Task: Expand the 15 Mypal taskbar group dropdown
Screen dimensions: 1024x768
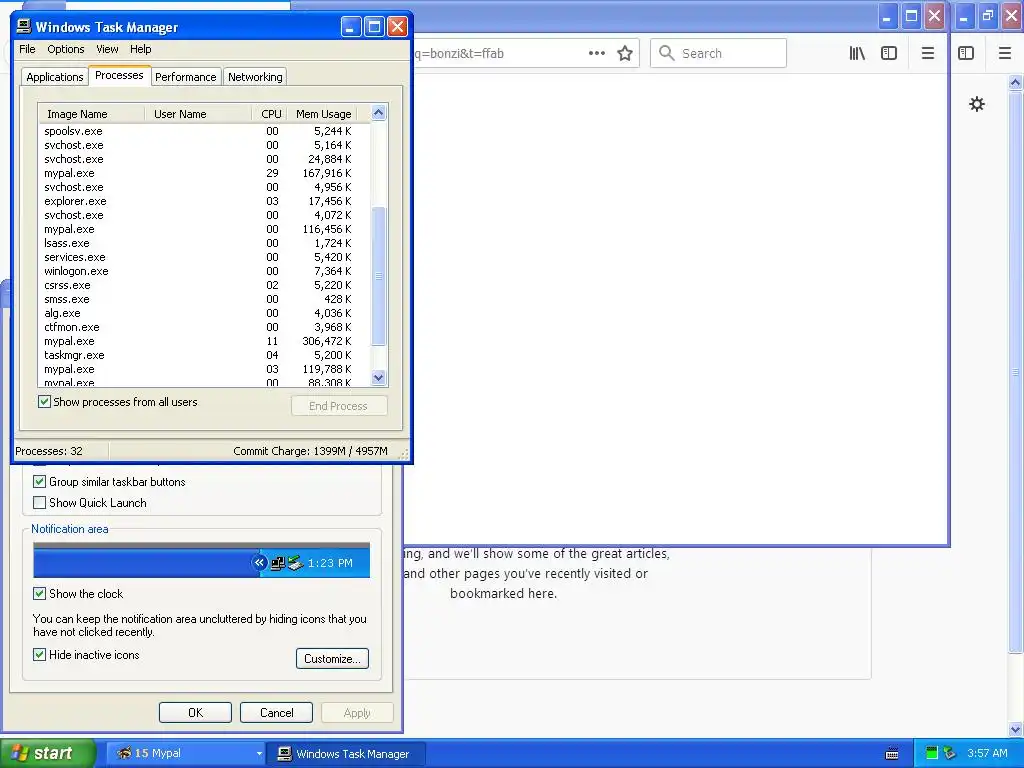Action: 259,754
